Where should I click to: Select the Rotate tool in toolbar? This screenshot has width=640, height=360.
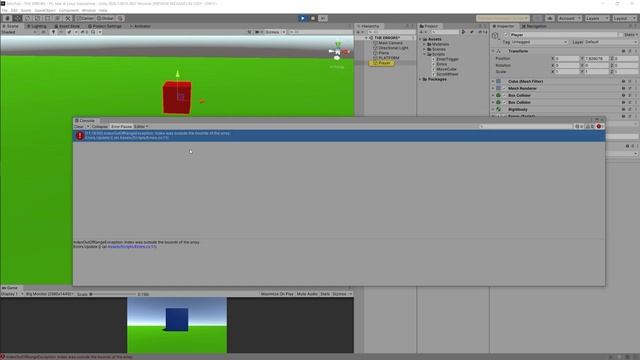(x=27, y=18)
